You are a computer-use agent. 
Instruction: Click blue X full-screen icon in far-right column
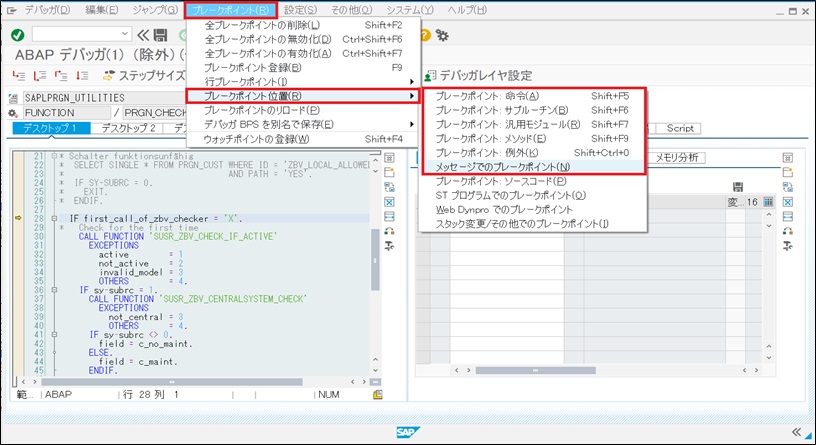787,202
